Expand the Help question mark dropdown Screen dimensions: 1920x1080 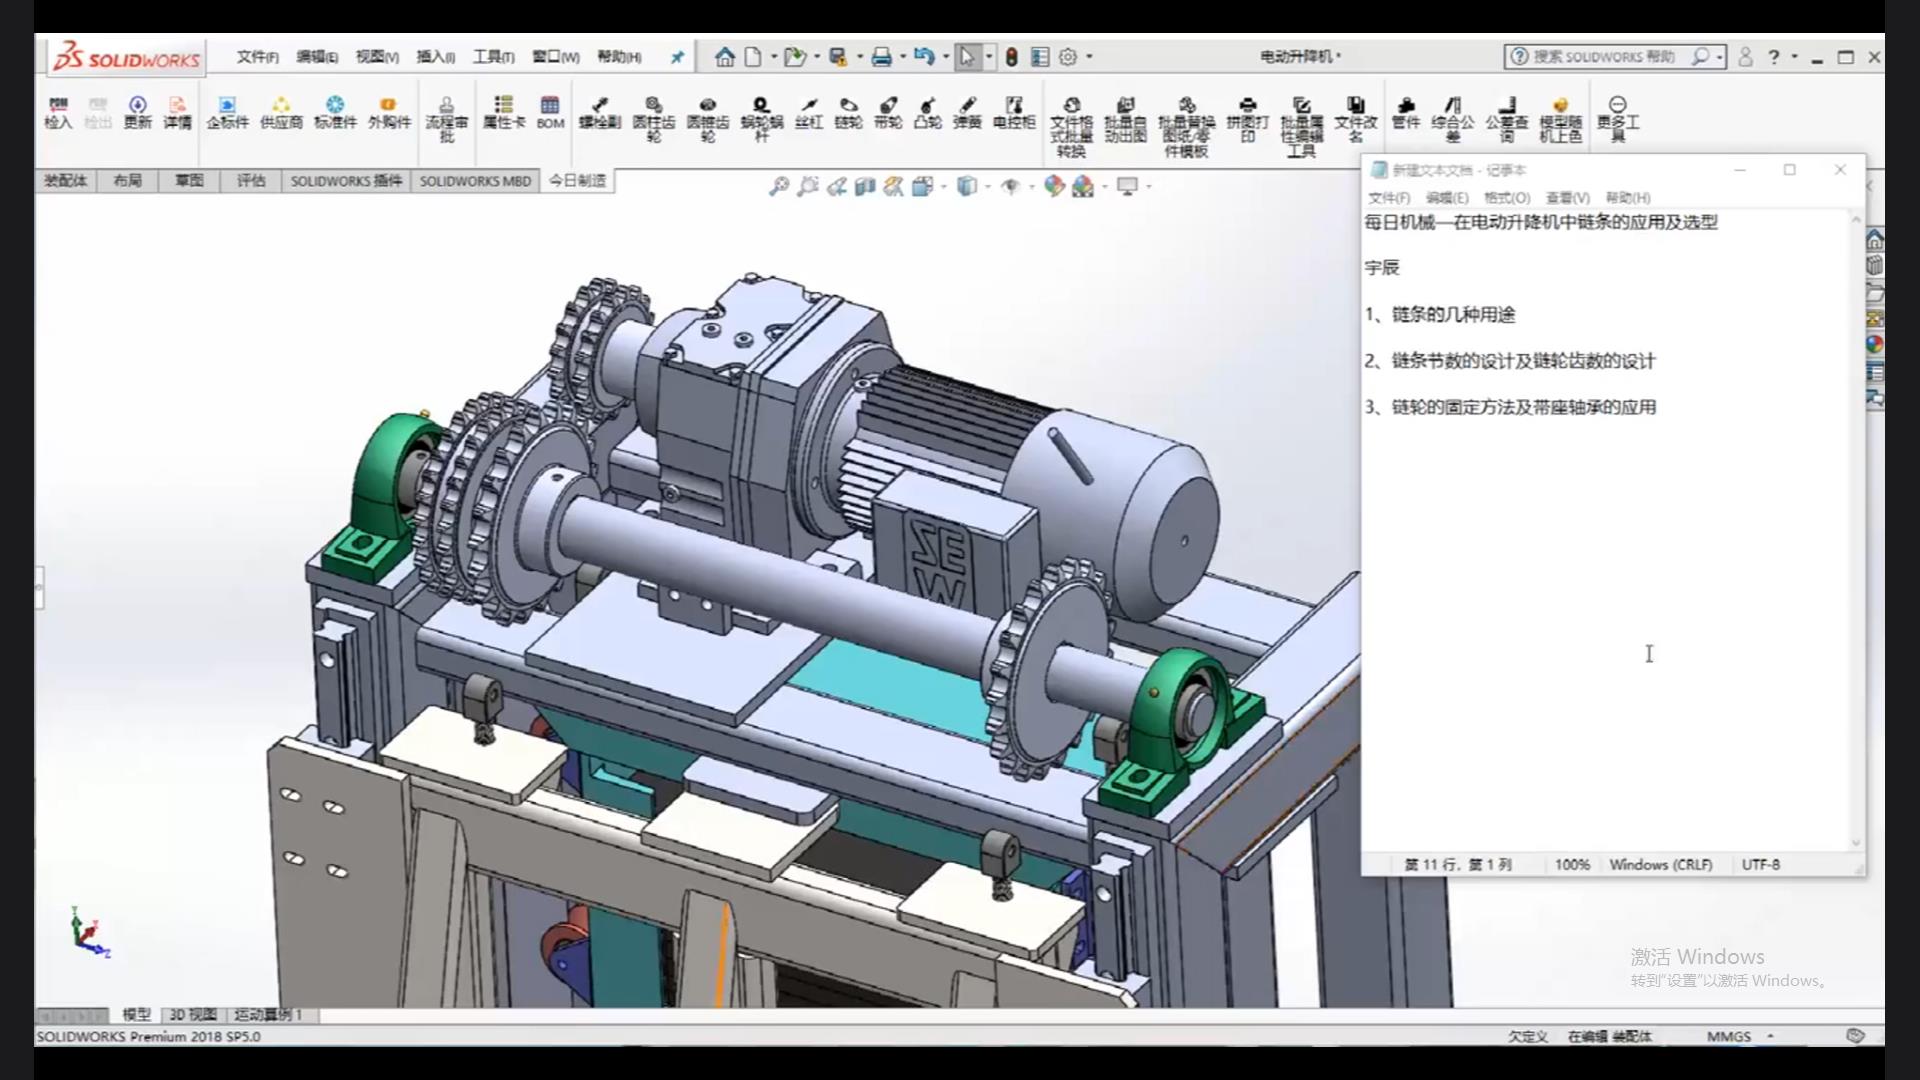(x=1794, y=57)
